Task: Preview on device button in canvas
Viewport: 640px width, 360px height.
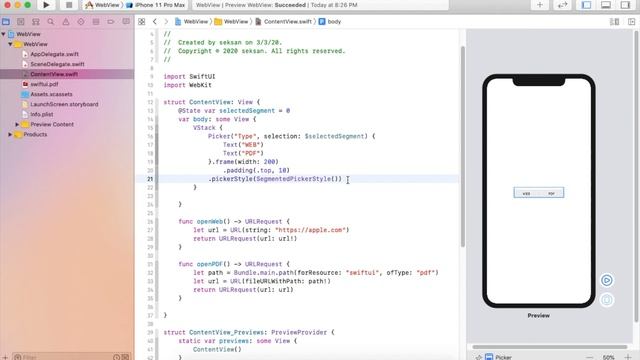Action: 607,300
